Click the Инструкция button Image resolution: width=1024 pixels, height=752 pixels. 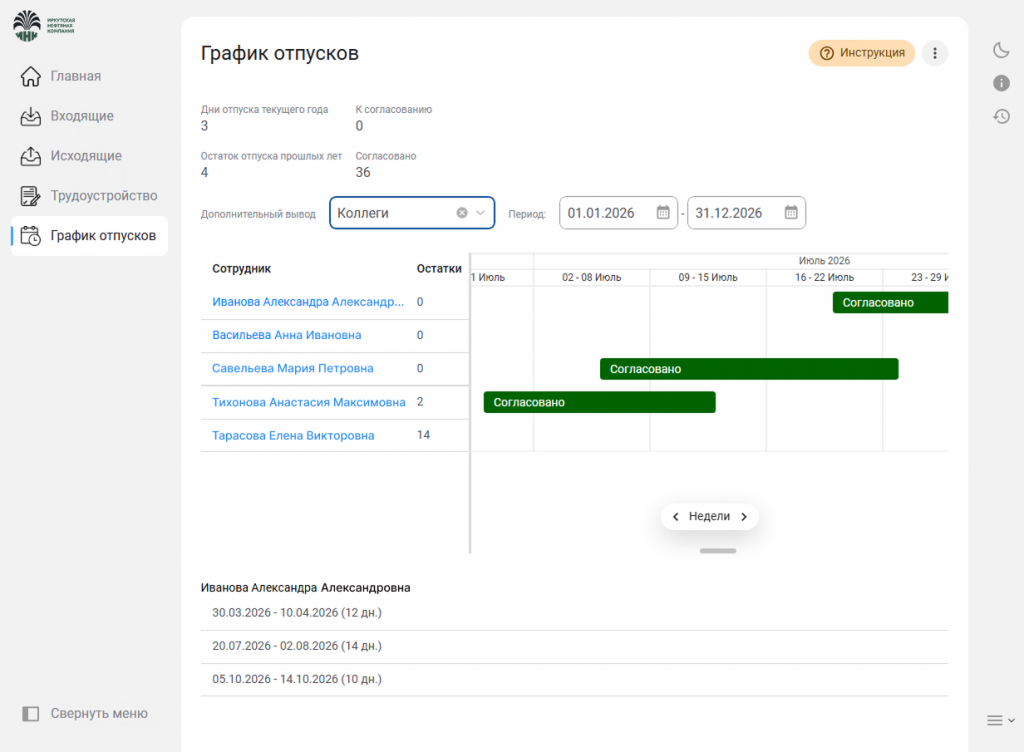[861, 53]
